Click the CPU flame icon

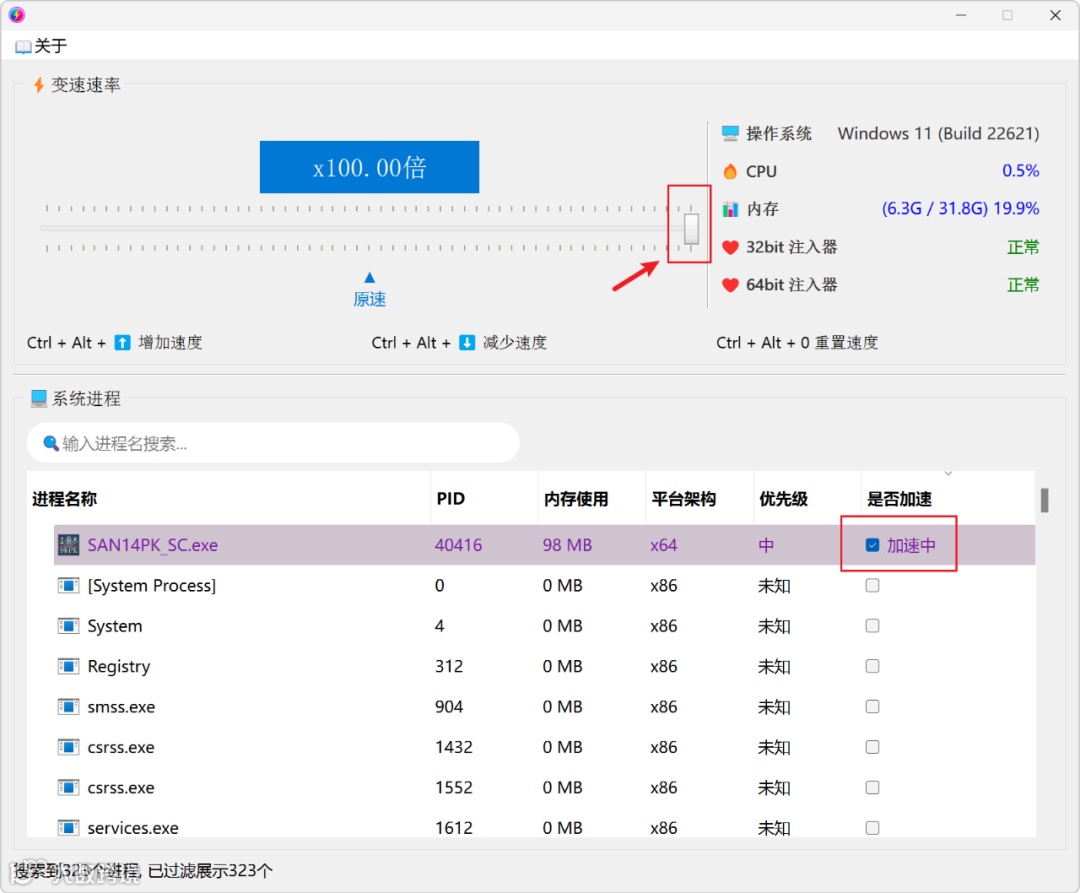[730, 171]
